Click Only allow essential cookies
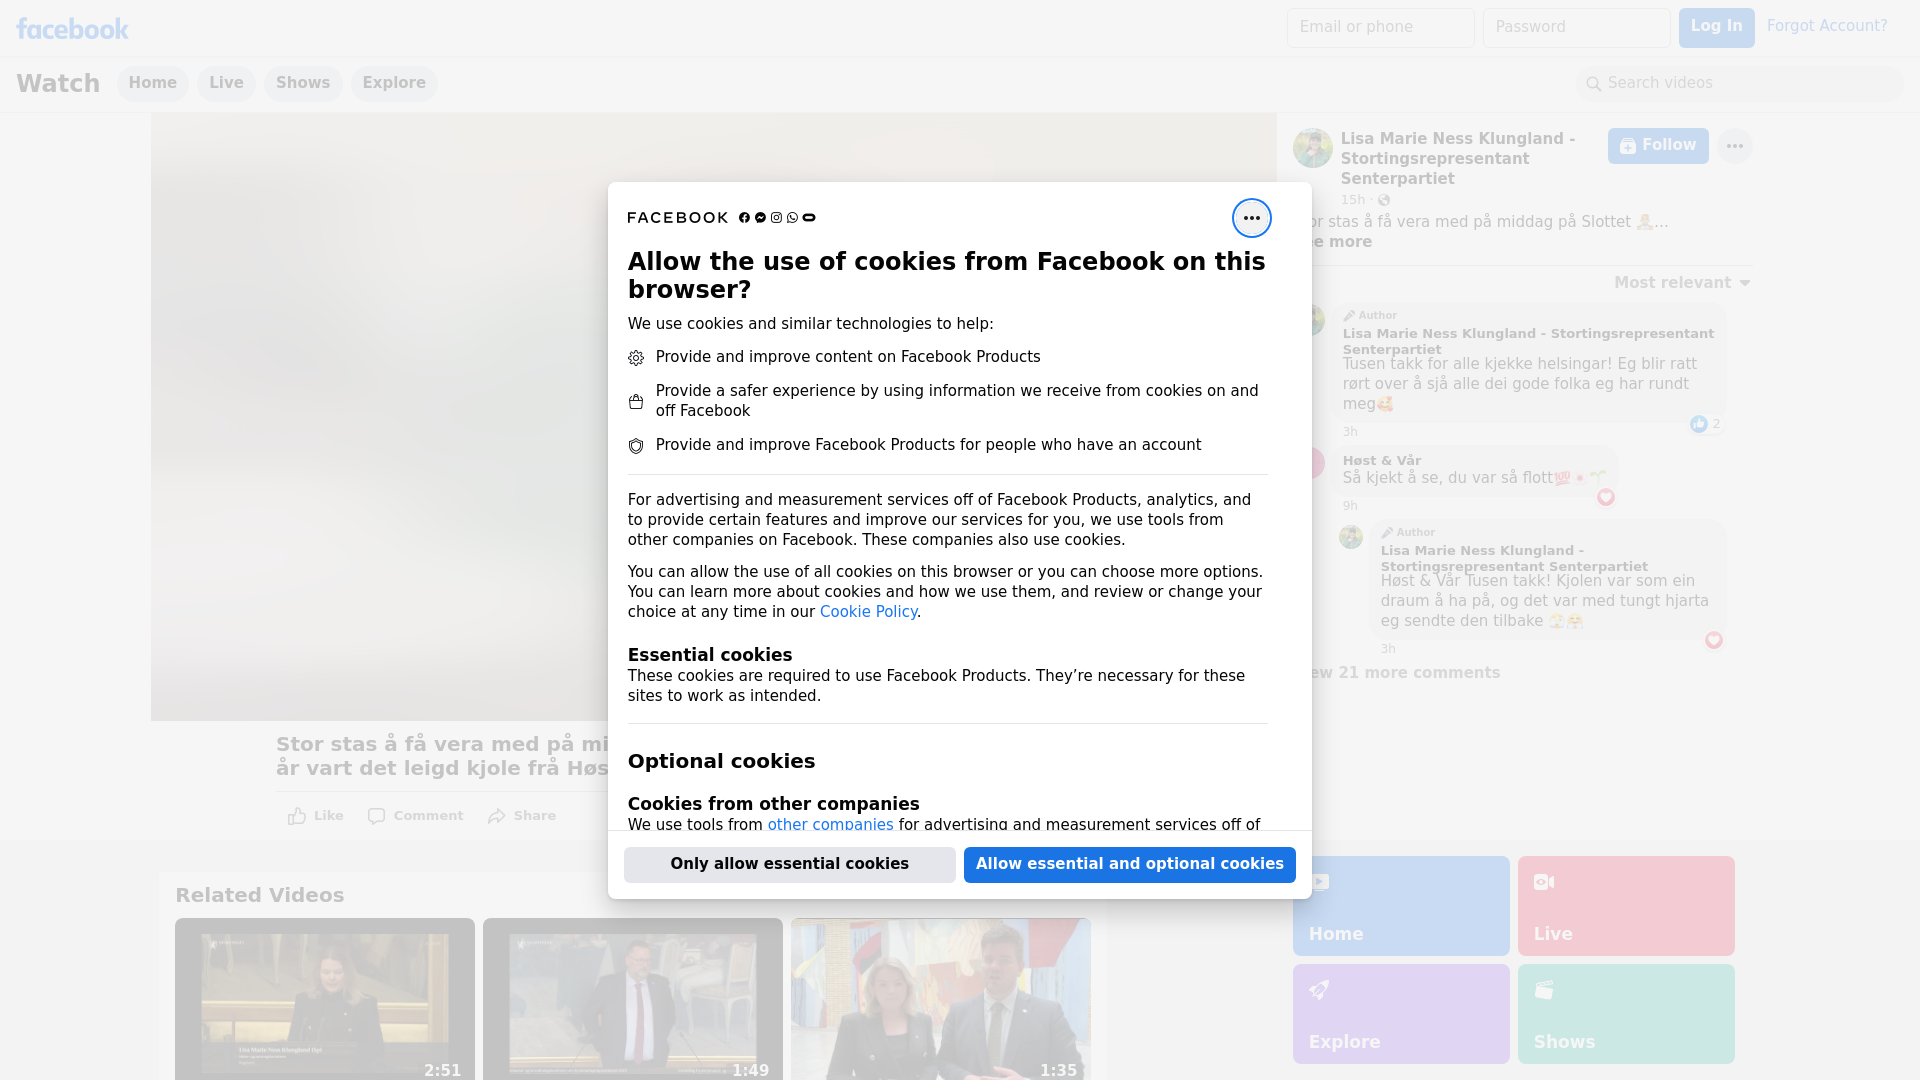Screen dimensions: 1920x1080 790,865
